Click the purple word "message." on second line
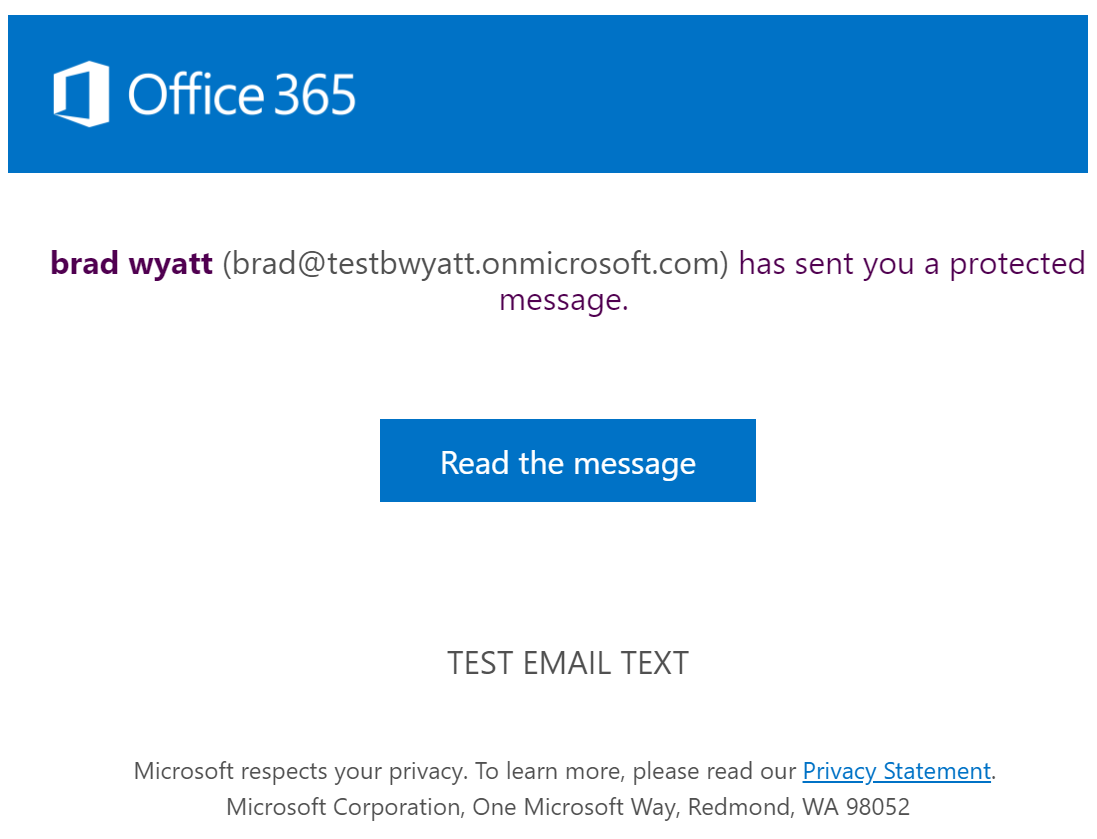 tap(564, 301)
